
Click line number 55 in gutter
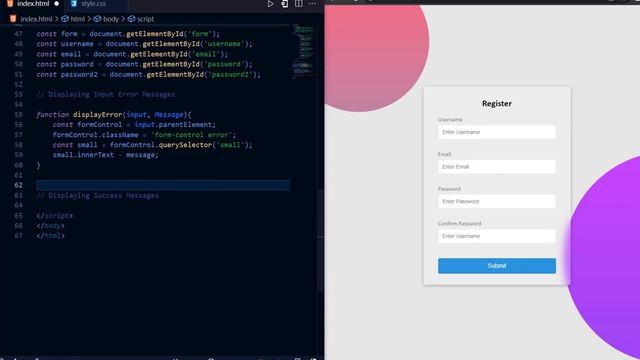(18, 115)
